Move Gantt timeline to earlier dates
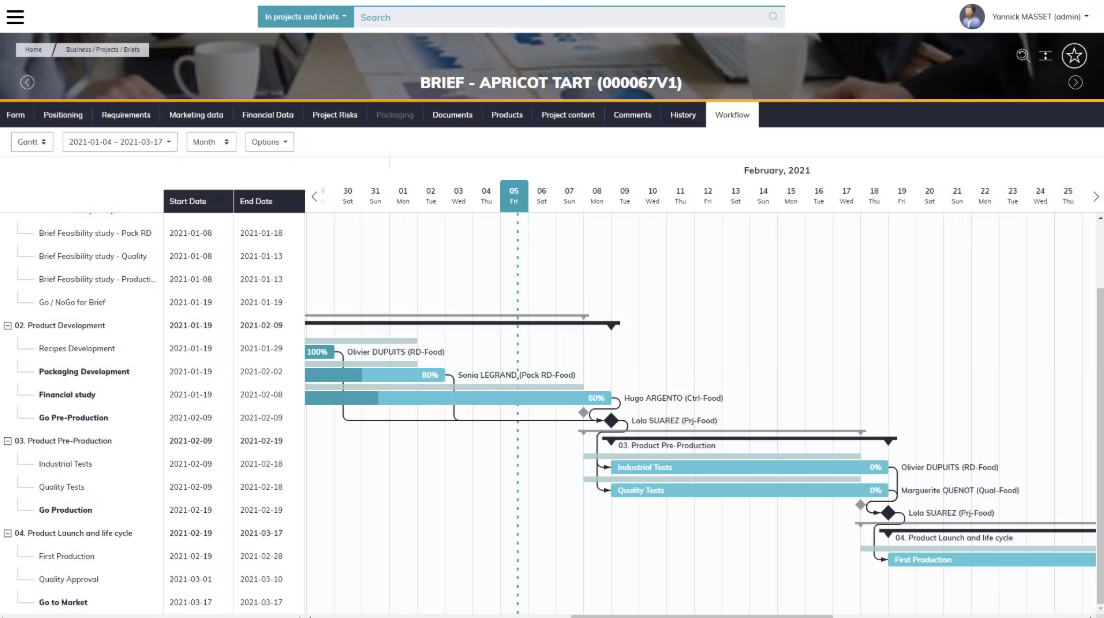The image size is (1104, 618). [x=315, y=196]
